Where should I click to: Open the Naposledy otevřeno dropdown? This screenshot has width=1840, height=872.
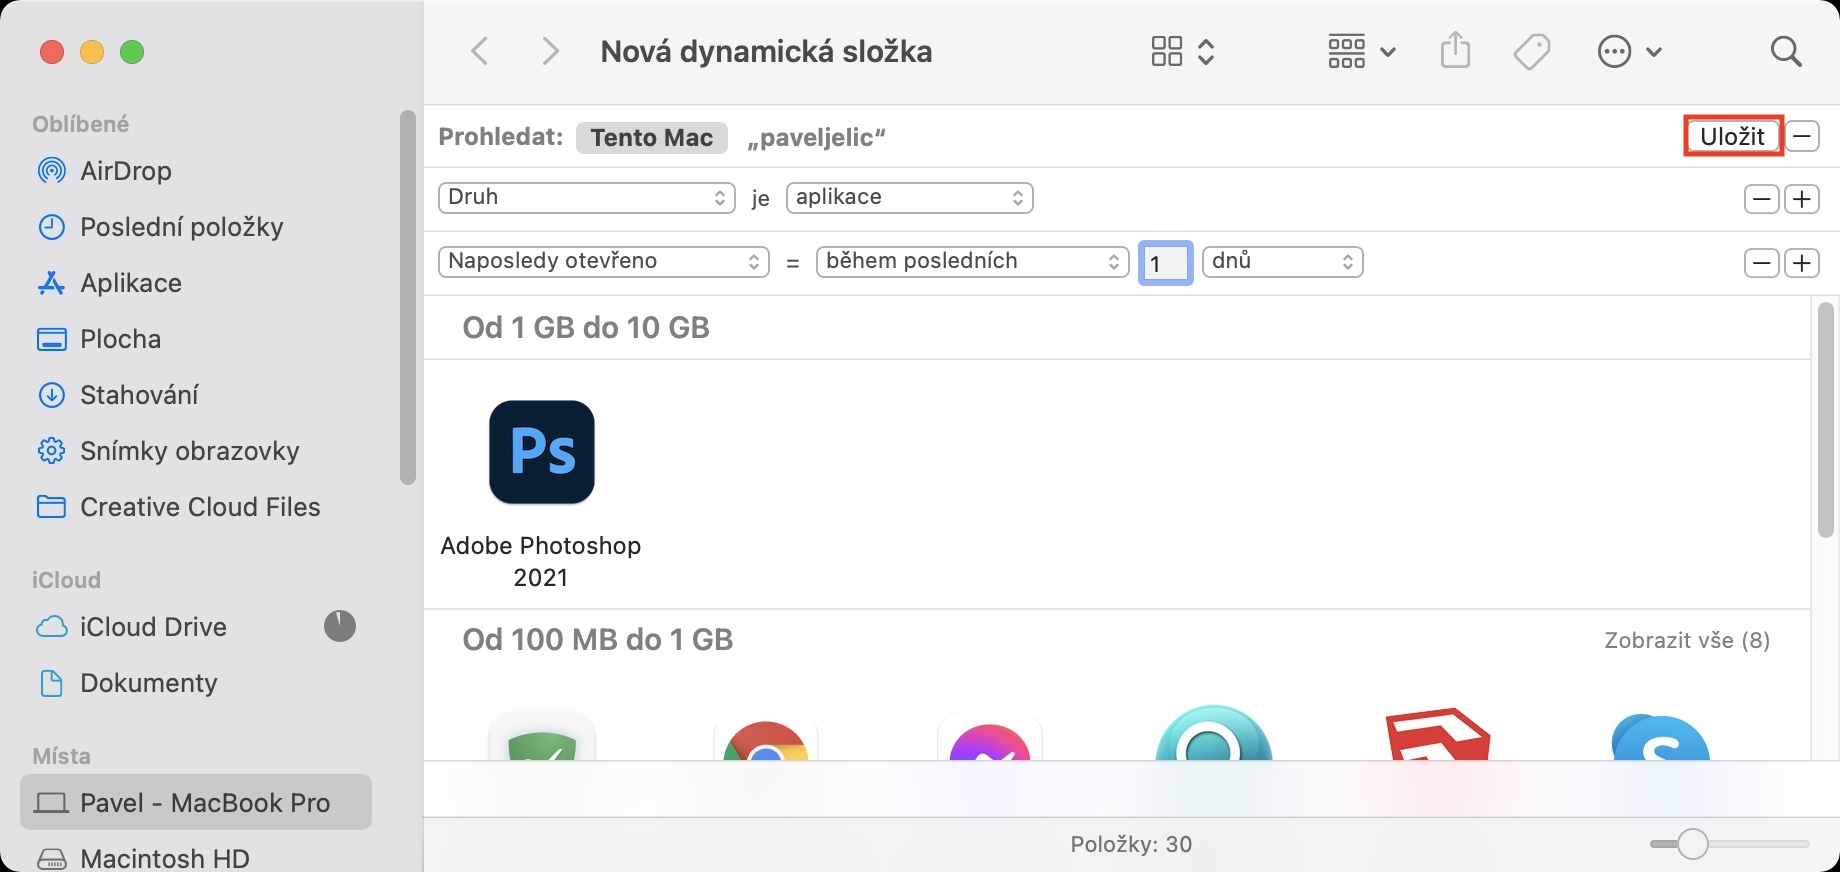(x=603, y=262)
